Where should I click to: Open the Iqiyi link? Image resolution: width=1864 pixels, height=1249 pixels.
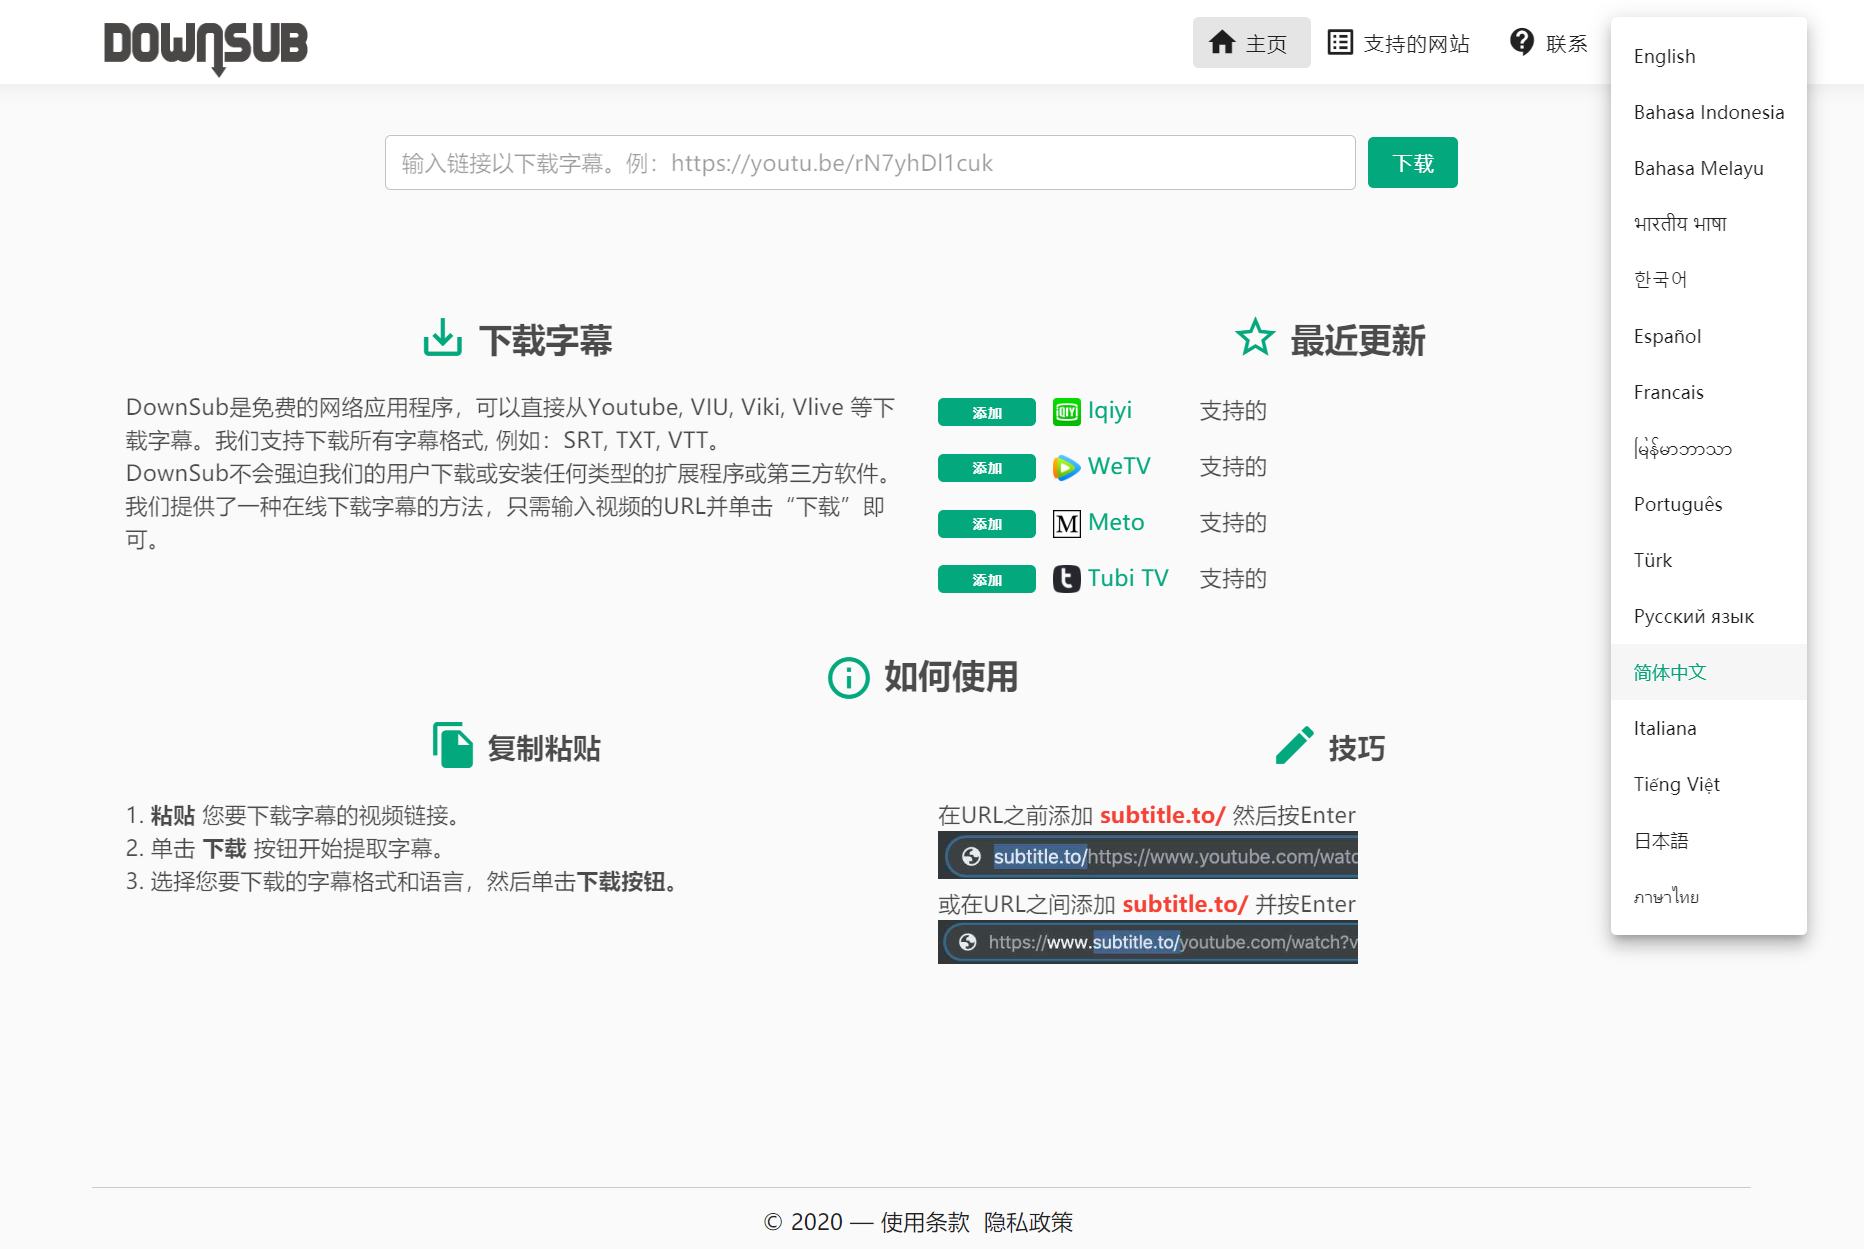(1110, 411)
